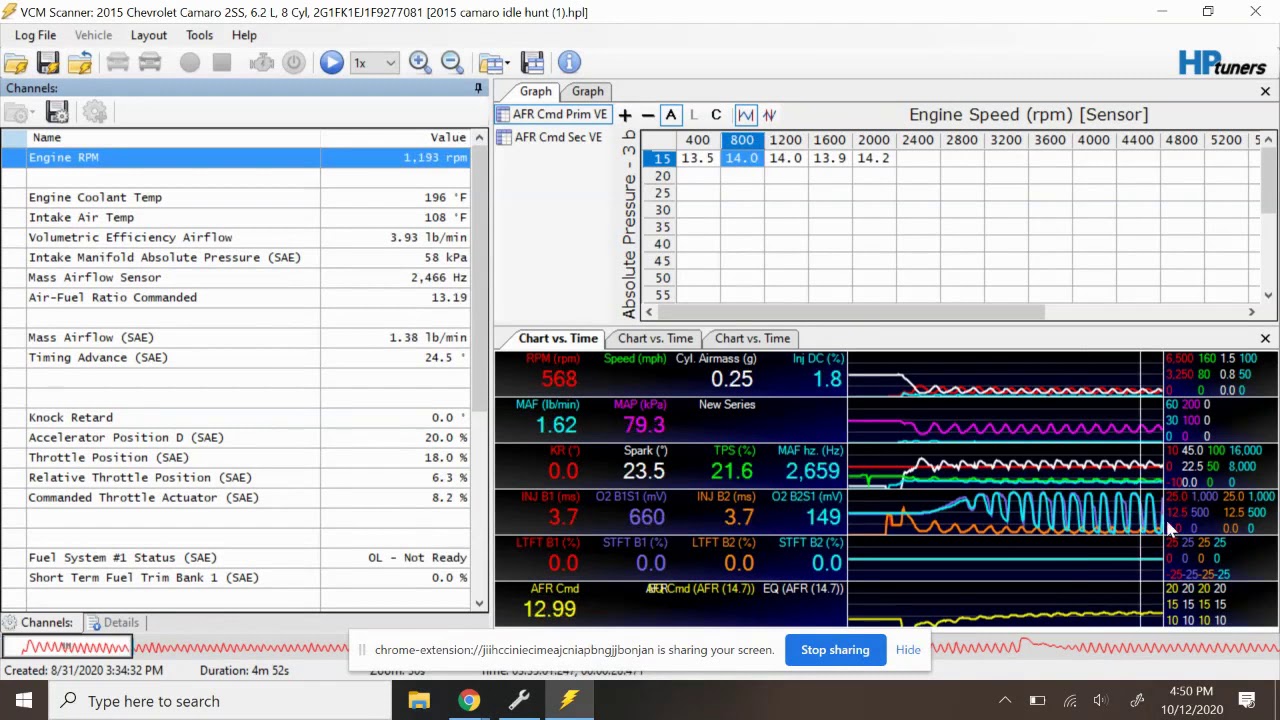
Task: Zoom out with the minus magnifier icon
Action: (x=452, y=63)
